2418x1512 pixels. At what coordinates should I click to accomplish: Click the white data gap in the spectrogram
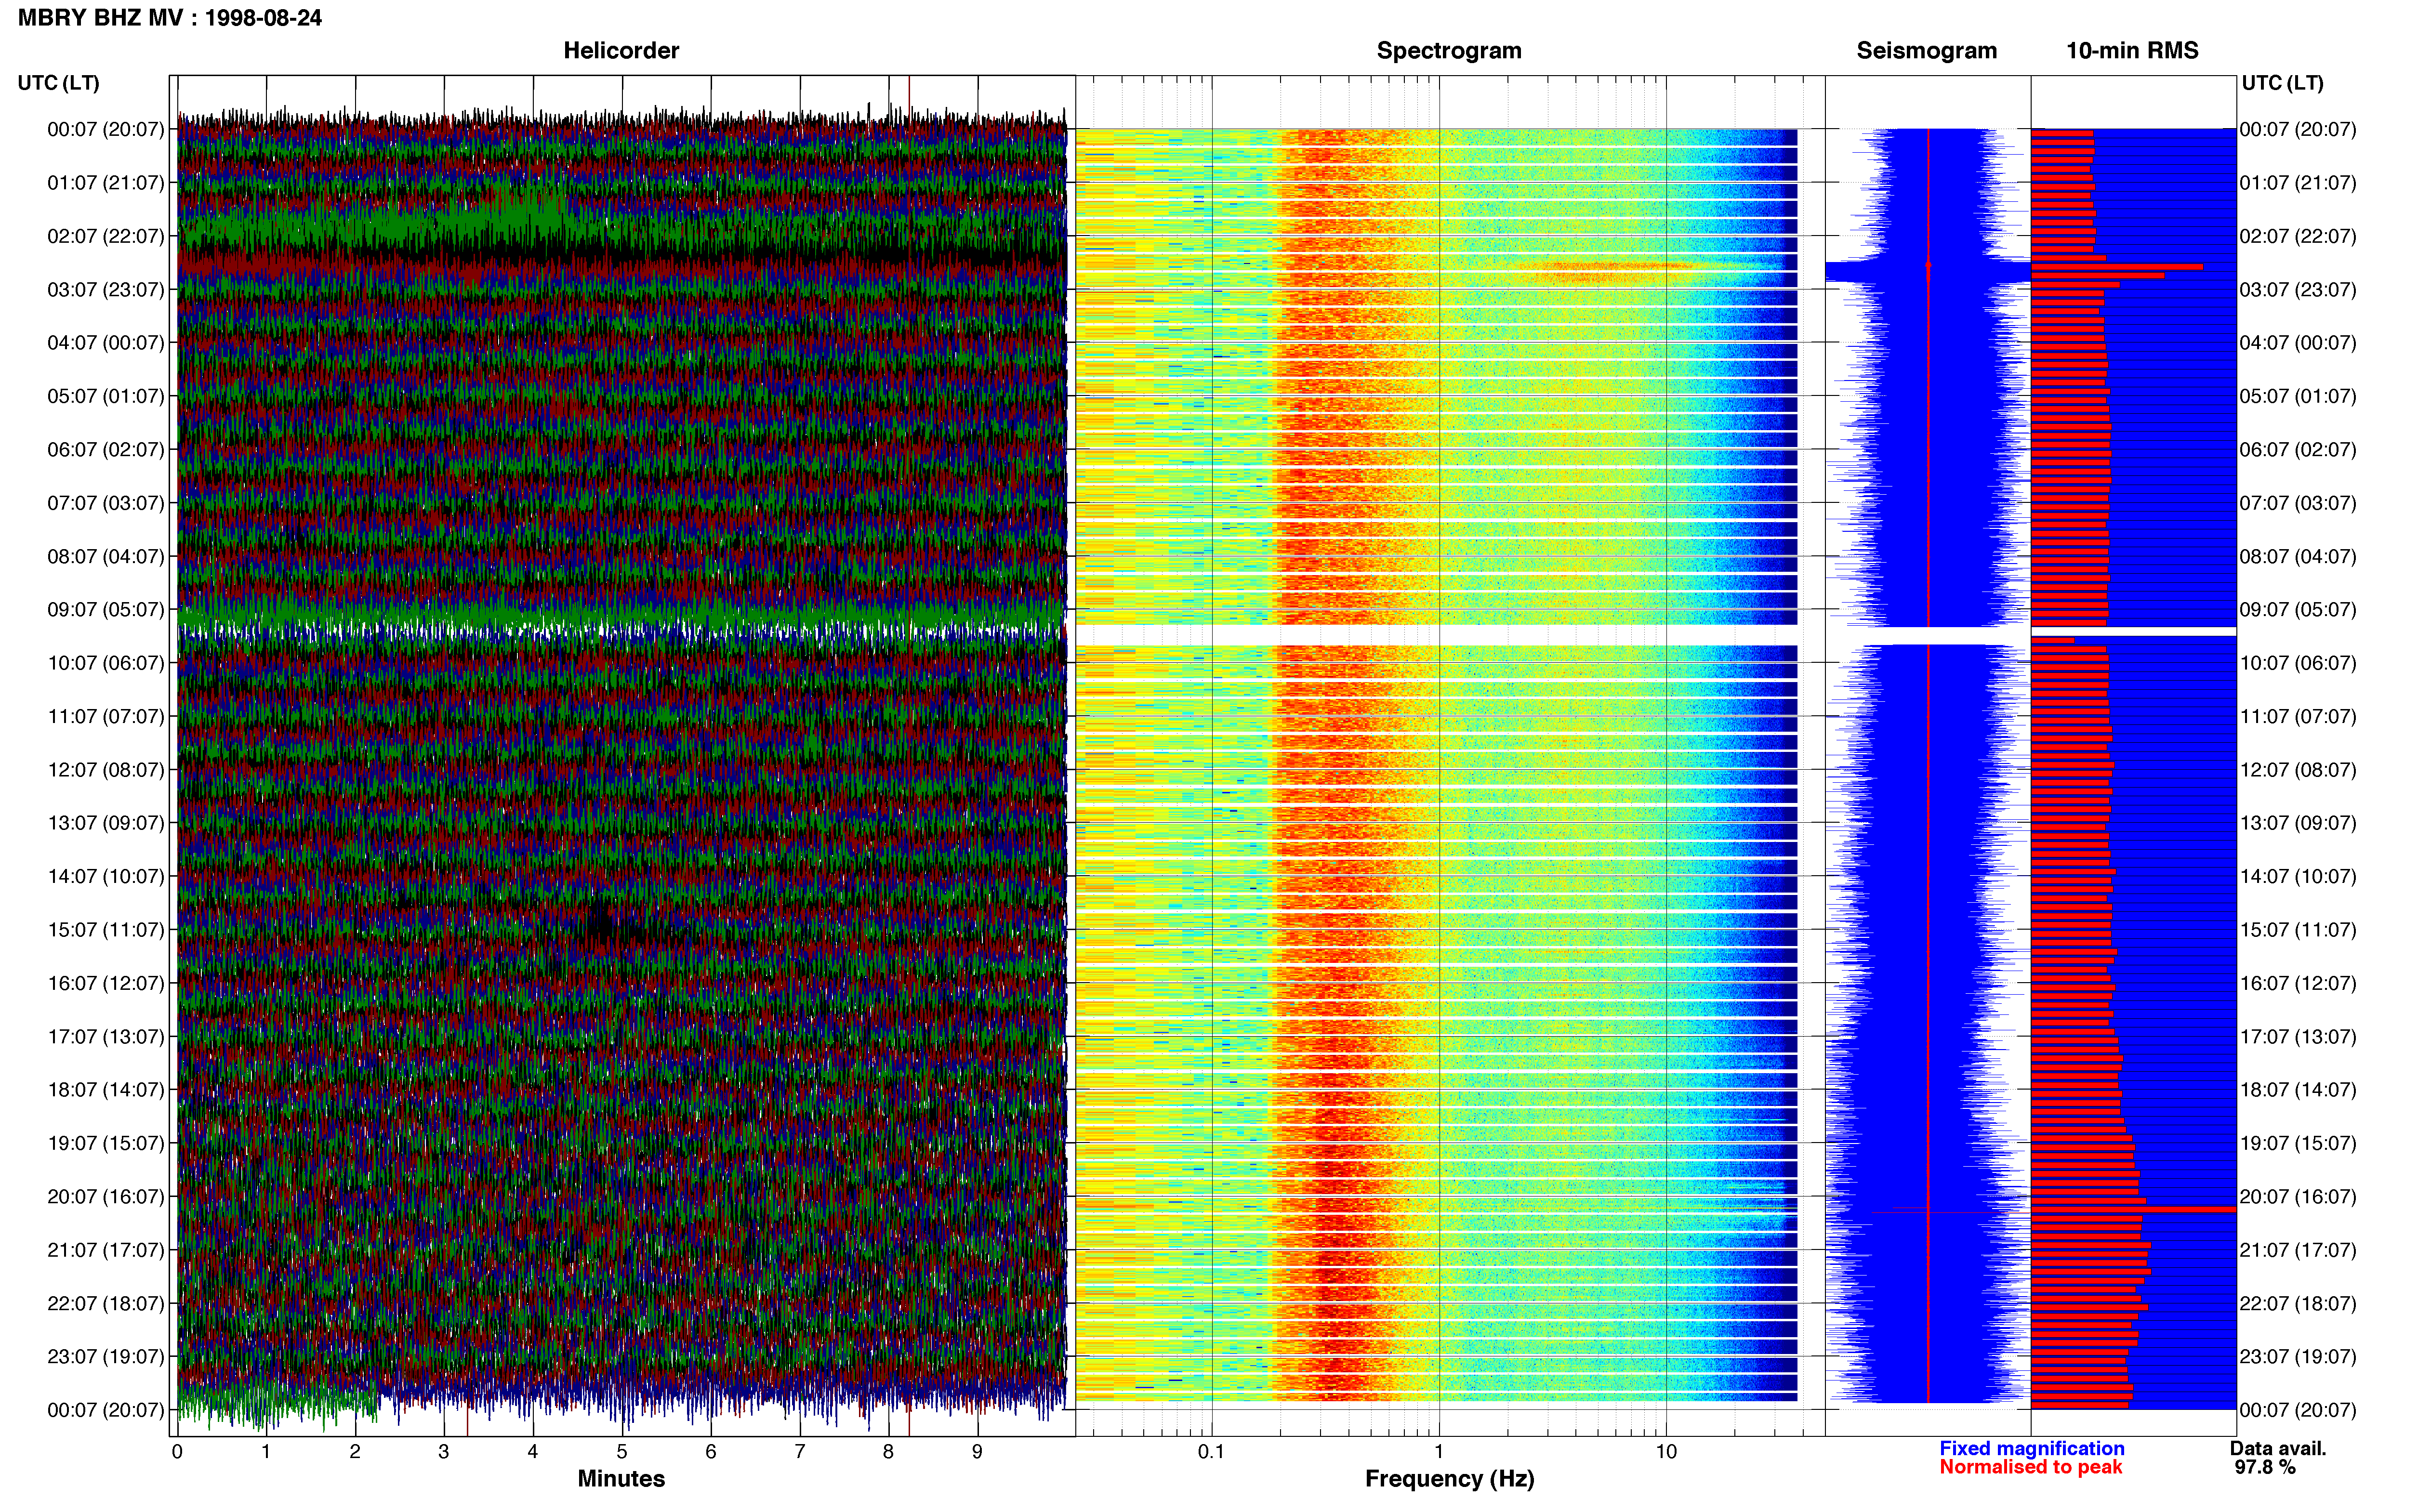point(1436,635)
